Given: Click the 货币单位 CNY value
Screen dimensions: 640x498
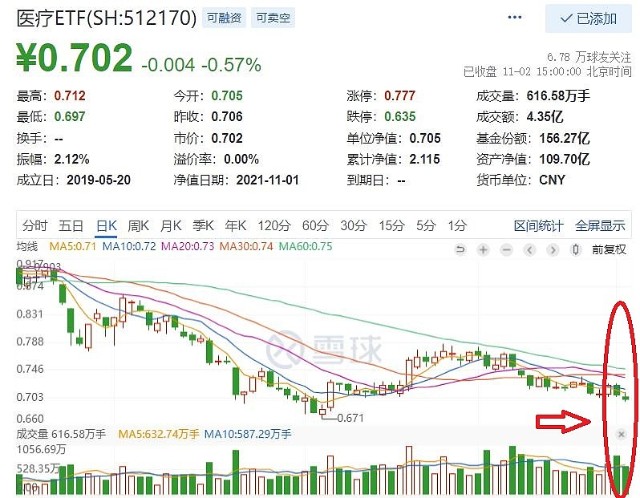Looking at the screenshot, I should 552,180.
